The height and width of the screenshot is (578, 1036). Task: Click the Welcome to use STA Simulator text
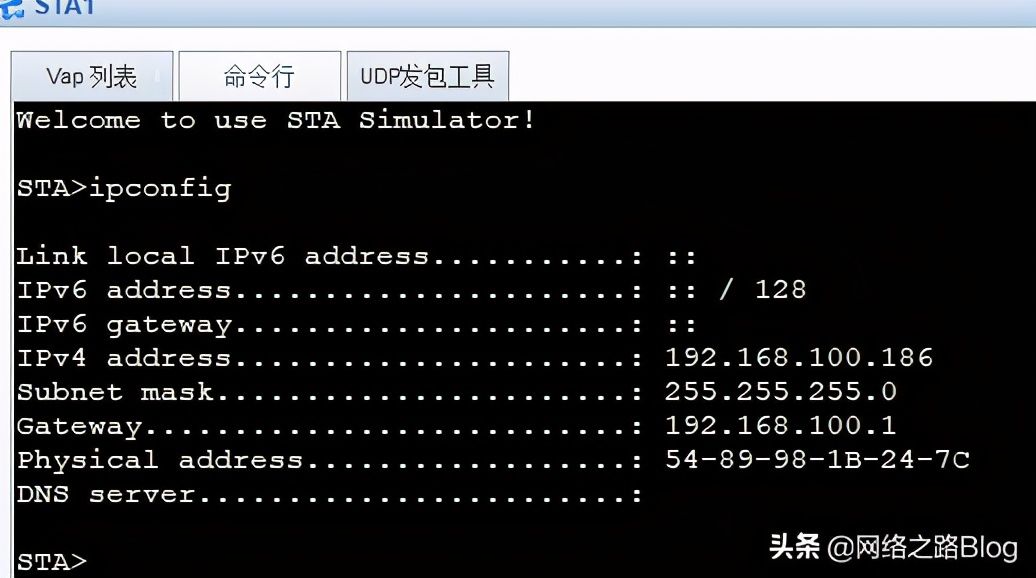coord(276,120)
